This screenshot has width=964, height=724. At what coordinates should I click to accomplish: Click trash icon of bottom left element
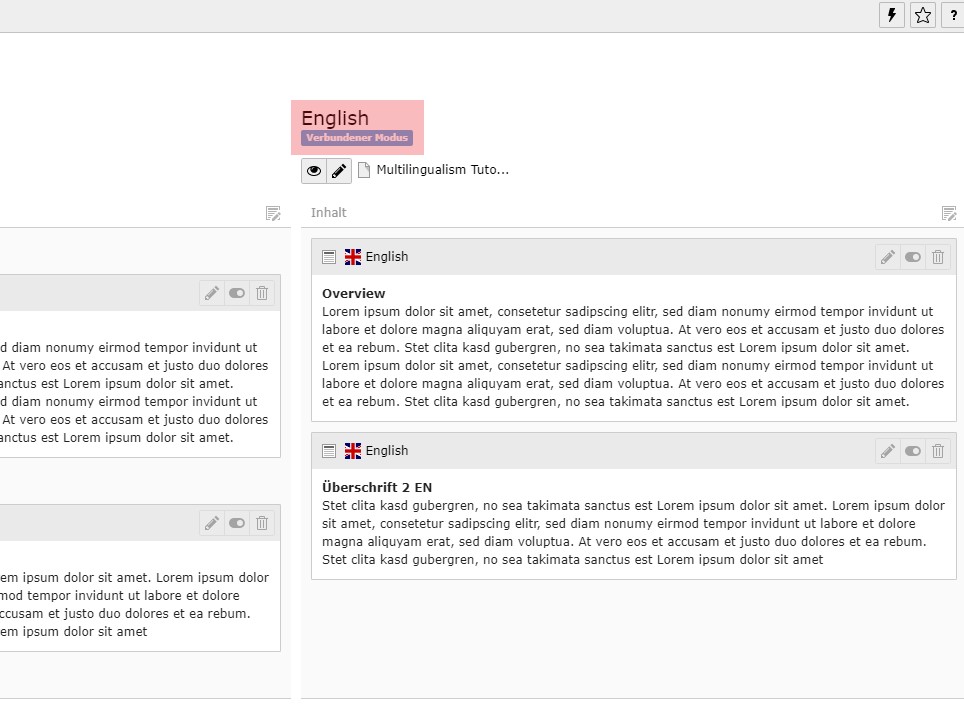click(x=262, y=523)
